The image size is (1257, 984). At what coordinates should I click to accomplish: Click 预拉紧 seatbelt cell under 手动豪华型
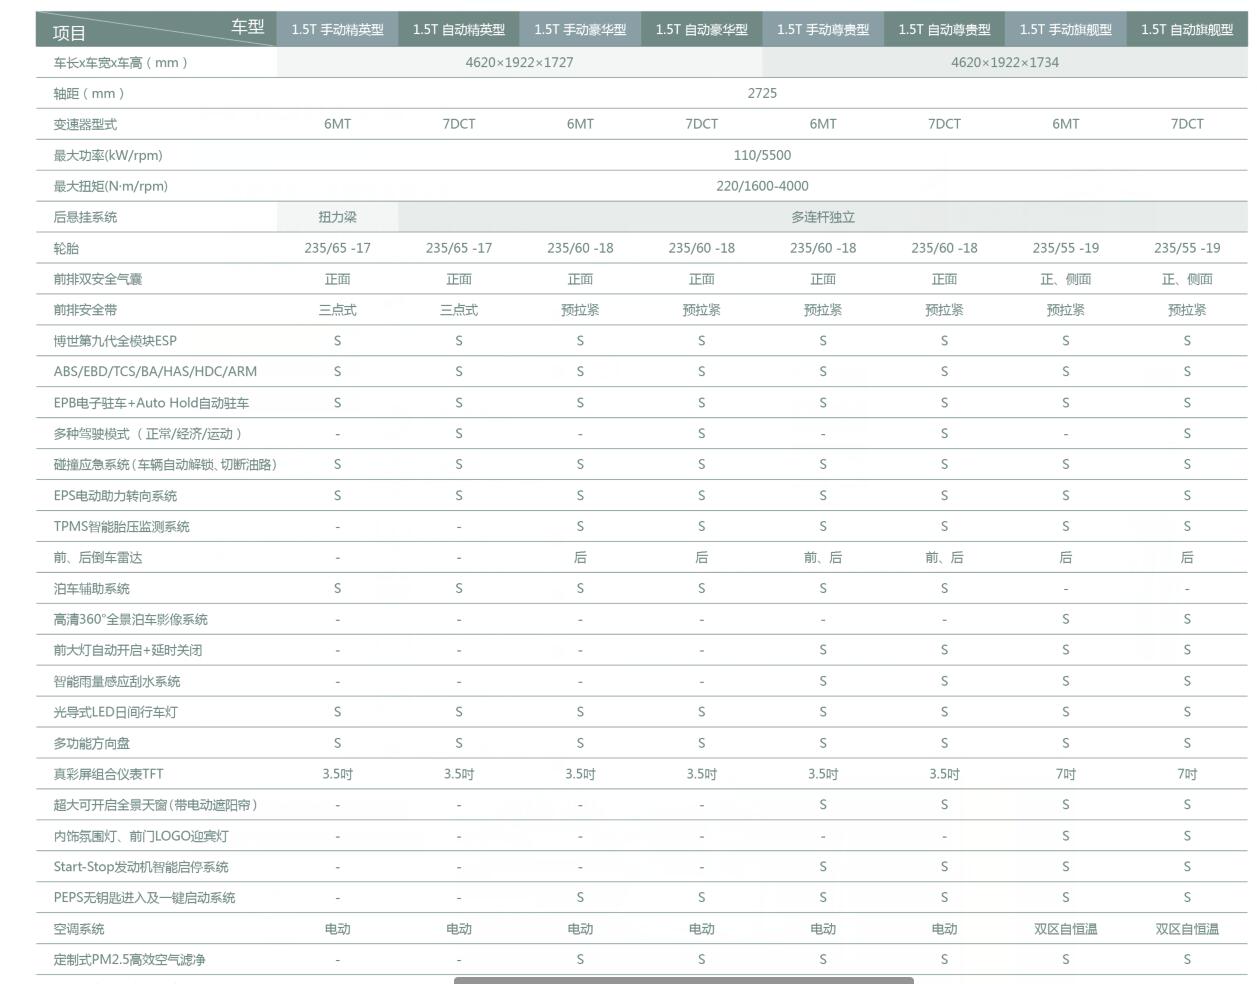click(x=580, y=310)
